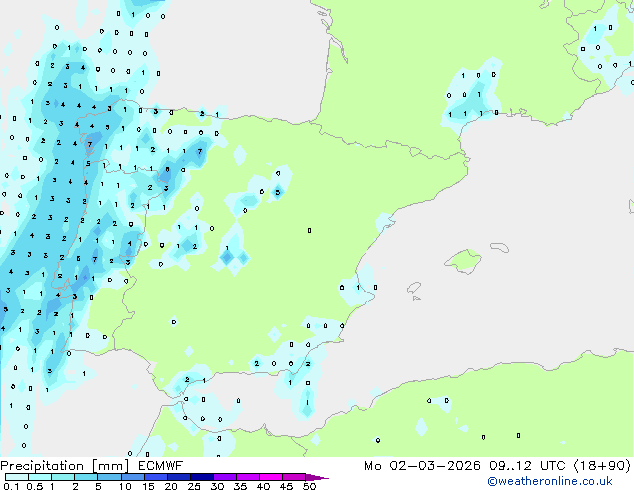The width and height of the screenshot is (634, 490).
Task: Click the 5–10 mm legend swatch
Action: click(109, 477)
